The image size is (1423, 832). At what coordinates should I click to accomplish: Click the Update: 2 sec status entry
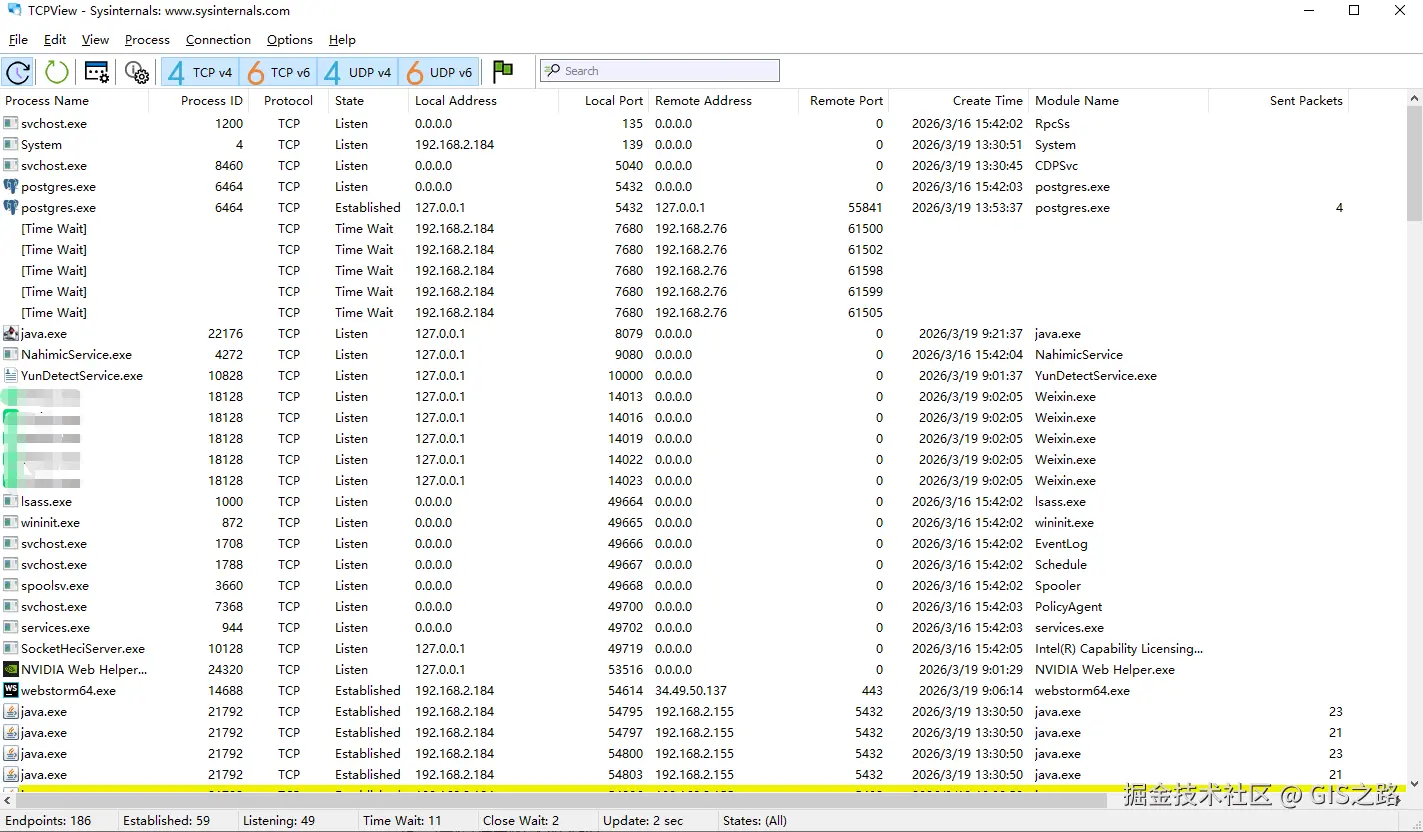(x=643, y=821)
